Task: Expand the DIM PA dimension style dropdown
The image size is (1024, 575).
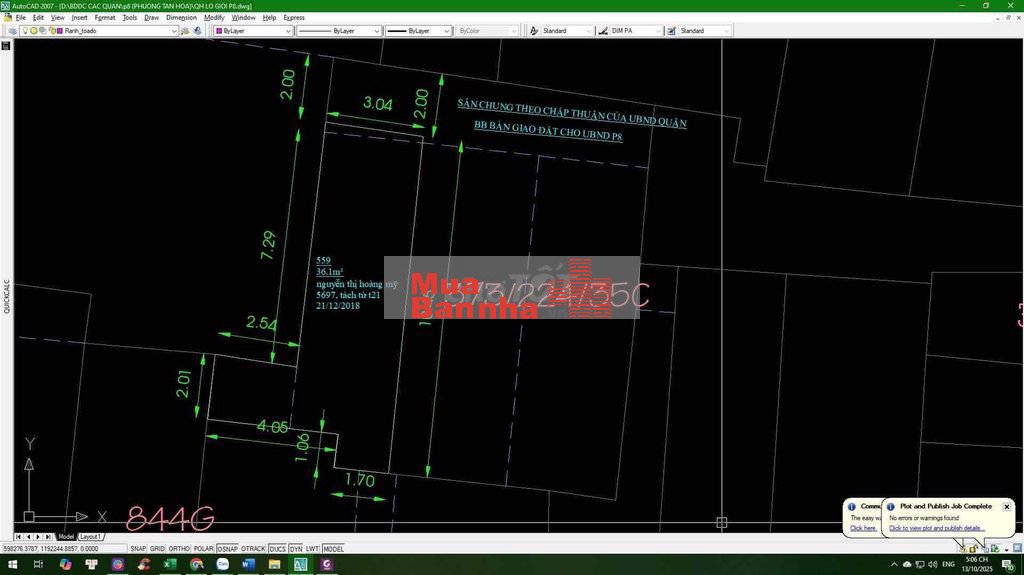Action: pyautogui.click(x=659, y=31)
